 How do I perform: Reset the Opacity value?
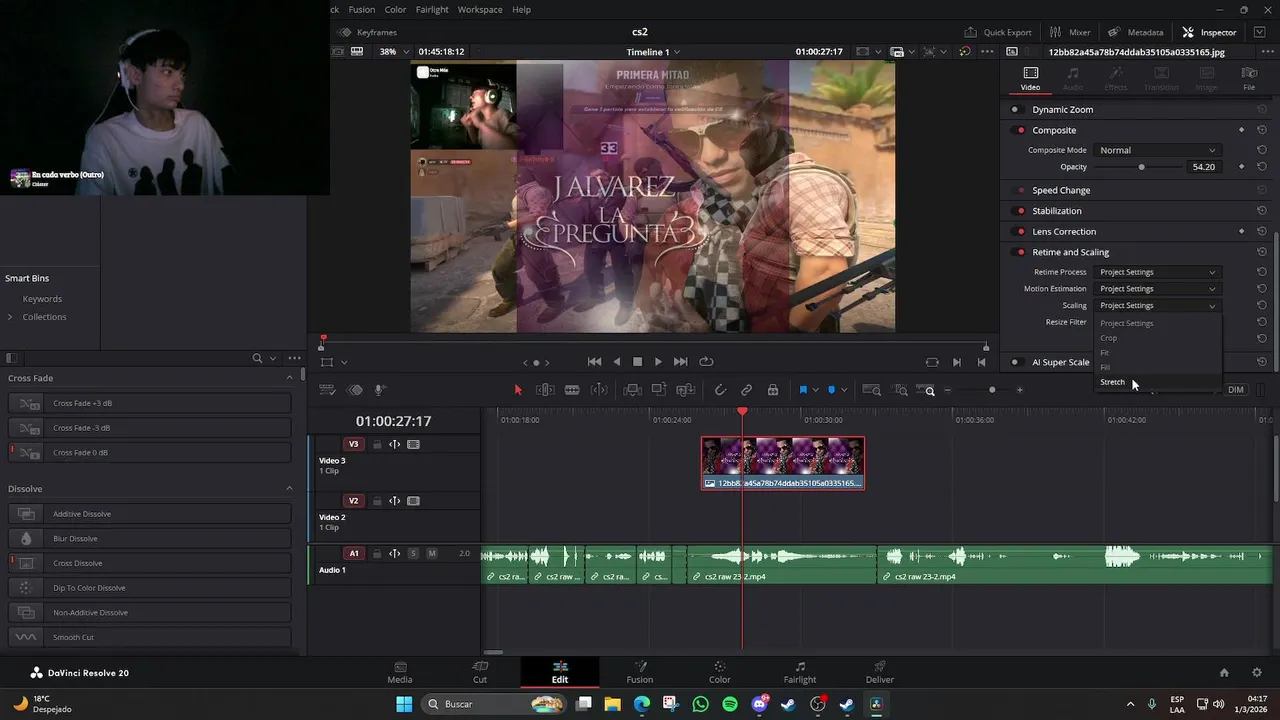click(1262, 167)
